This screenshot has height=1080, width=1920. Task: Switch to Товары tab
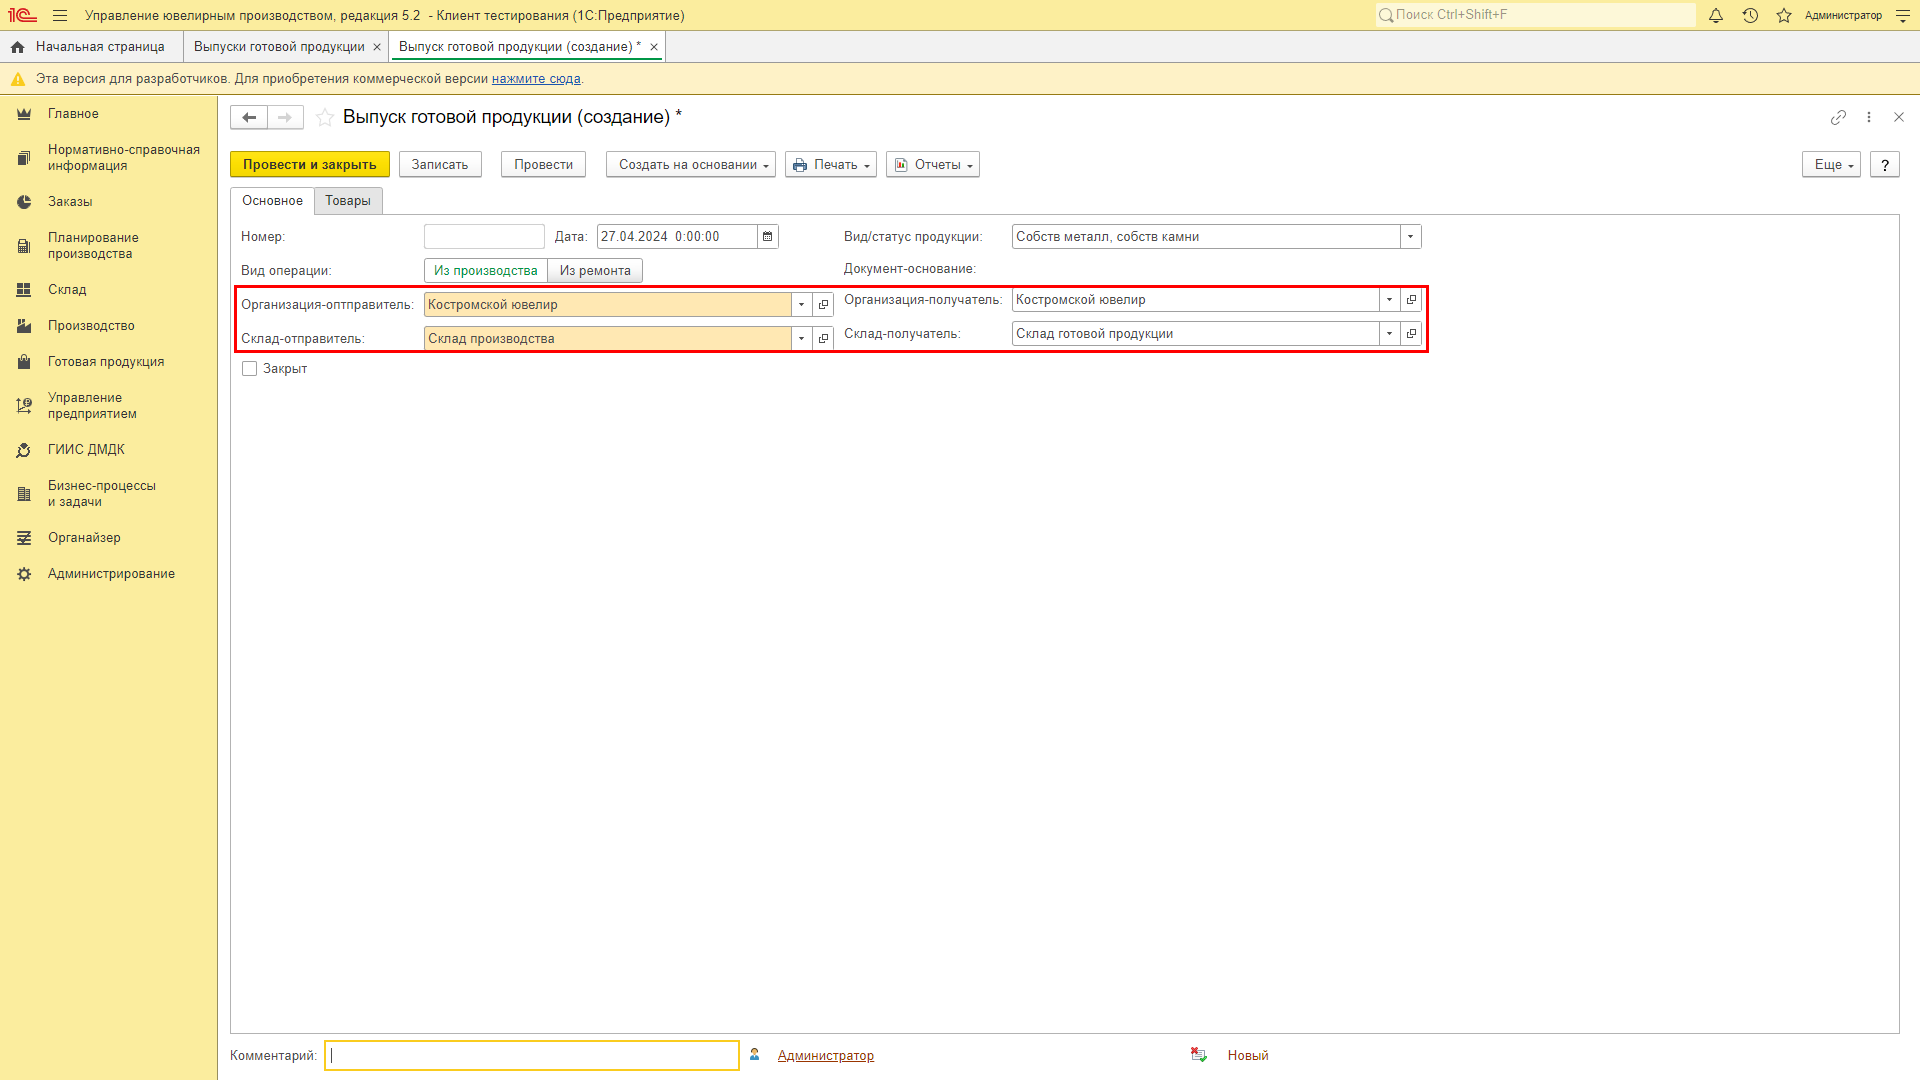pyautogui.click(x=348, y=201)
